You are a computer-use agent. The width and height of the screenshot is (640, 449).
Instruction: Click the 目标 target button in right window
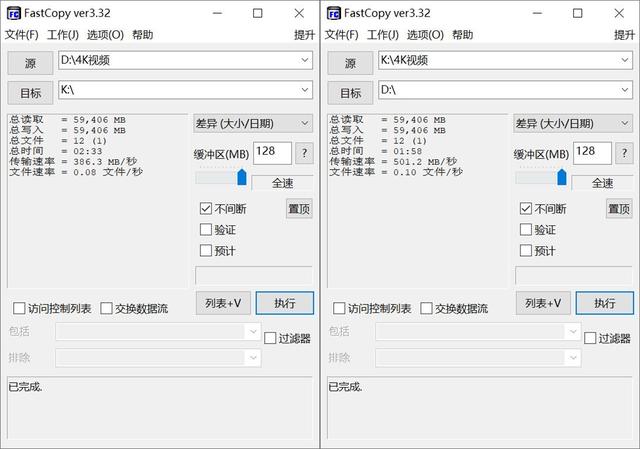pyautogui.click(x=350, y=93)
